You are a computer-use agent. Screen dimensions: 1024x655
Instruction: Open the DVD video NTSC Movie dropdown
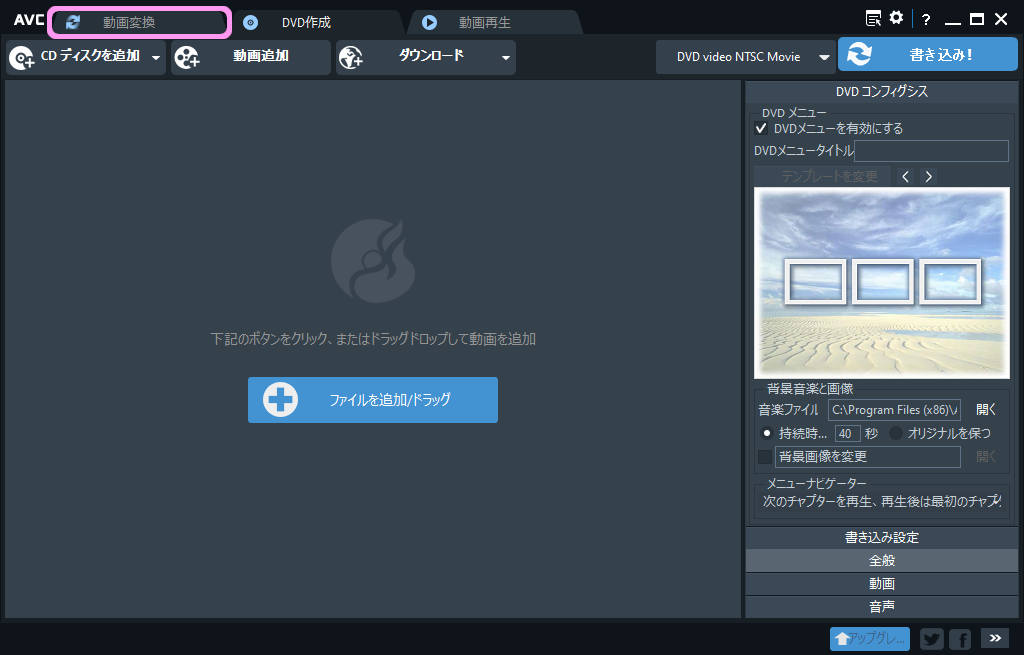coord(746,57)
